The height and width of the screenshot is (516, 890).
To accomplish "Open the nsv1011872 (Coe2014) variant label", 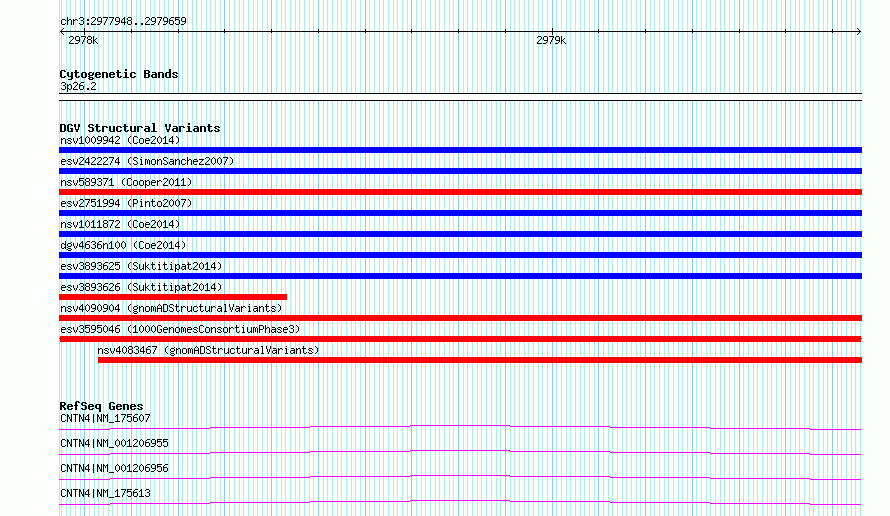I will [120, 224].
